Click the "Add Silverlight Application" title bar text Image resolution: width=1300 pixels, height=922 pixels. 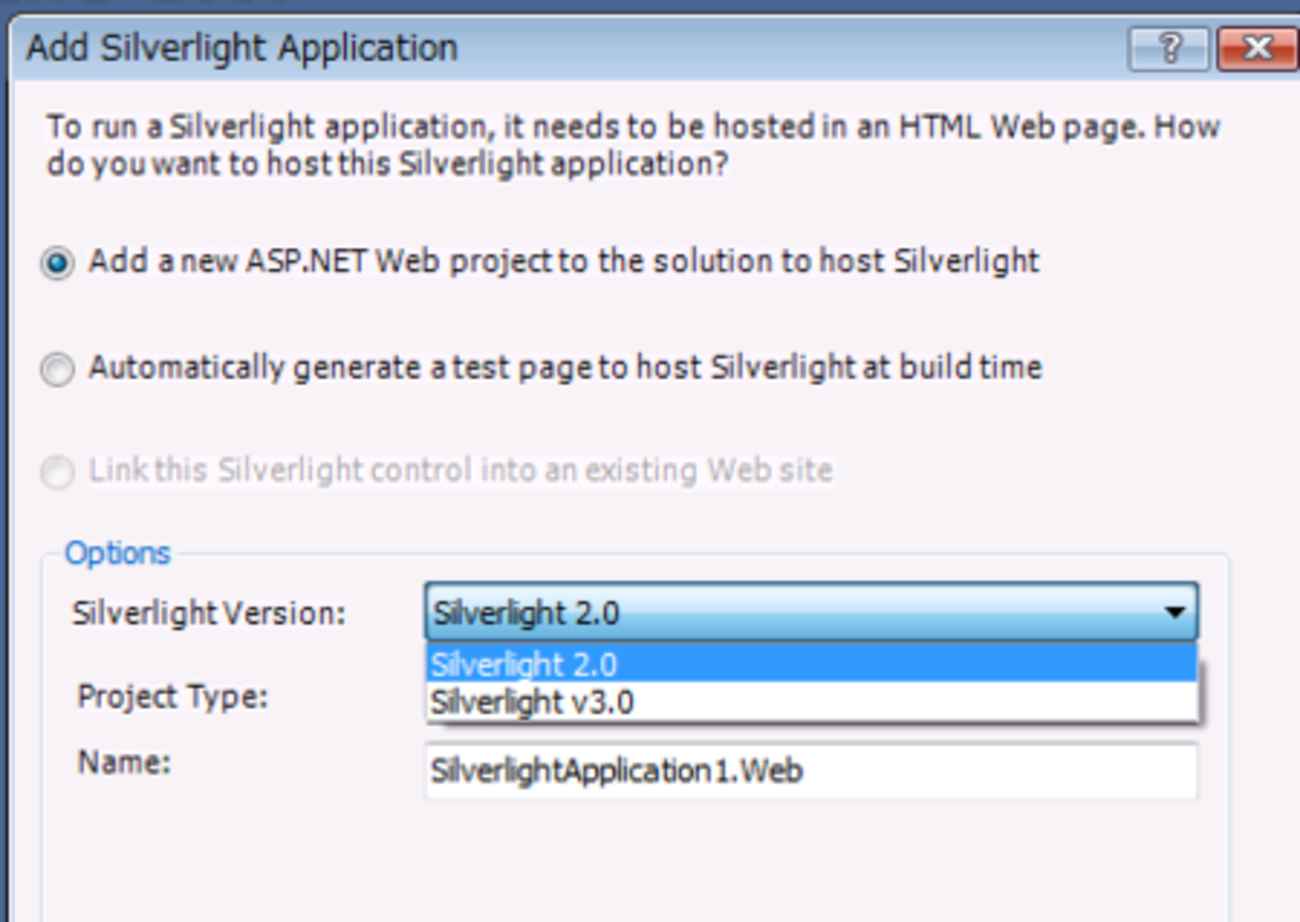242,48
